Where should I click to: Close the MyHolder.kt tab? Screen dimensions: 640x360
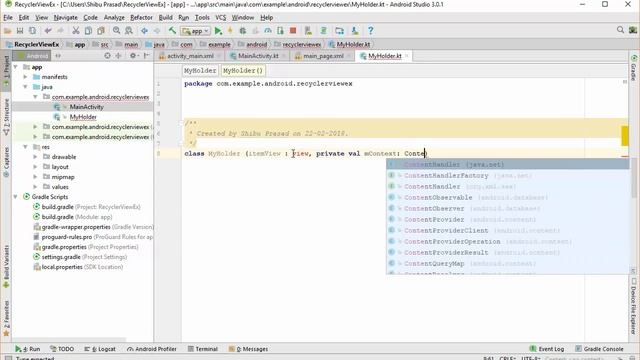pos(407,56)
